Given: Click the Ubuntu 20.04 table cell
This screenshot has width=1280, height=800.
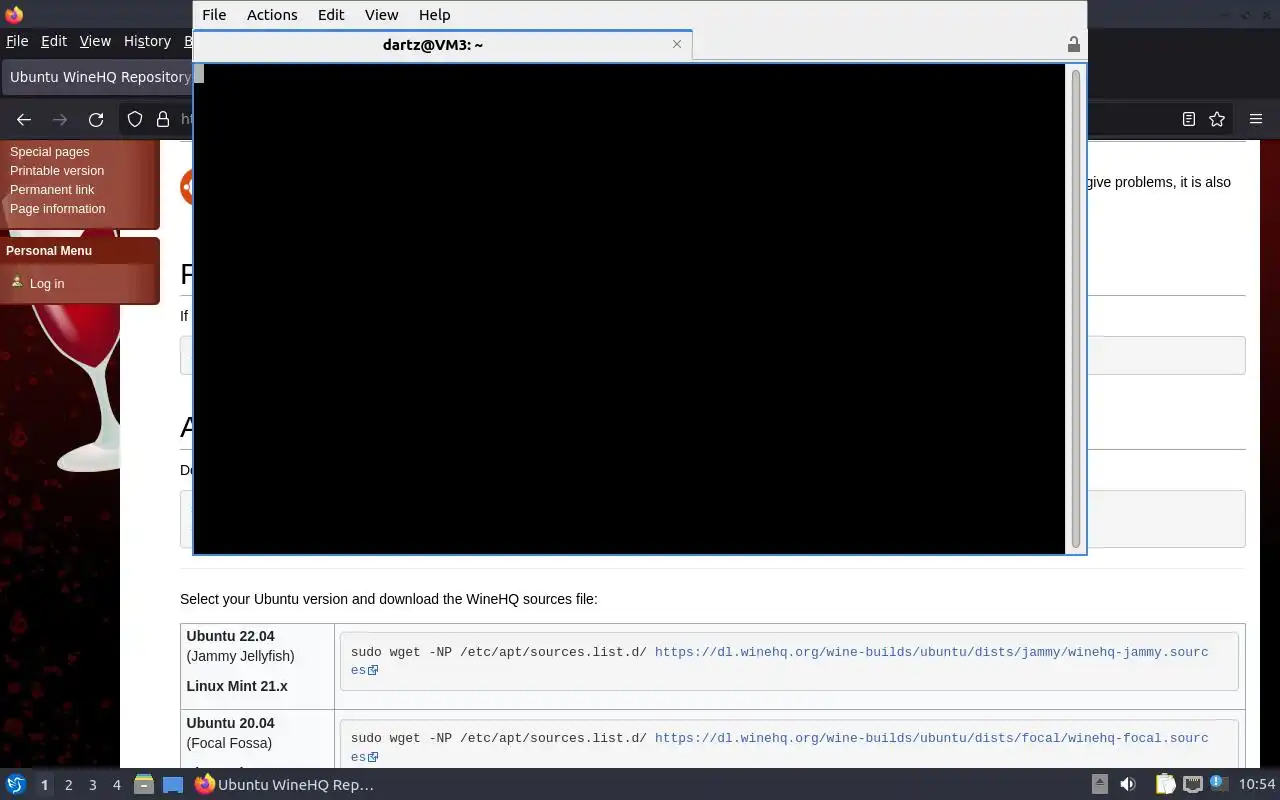Looking at the screenshot, I should click(258, 739).
